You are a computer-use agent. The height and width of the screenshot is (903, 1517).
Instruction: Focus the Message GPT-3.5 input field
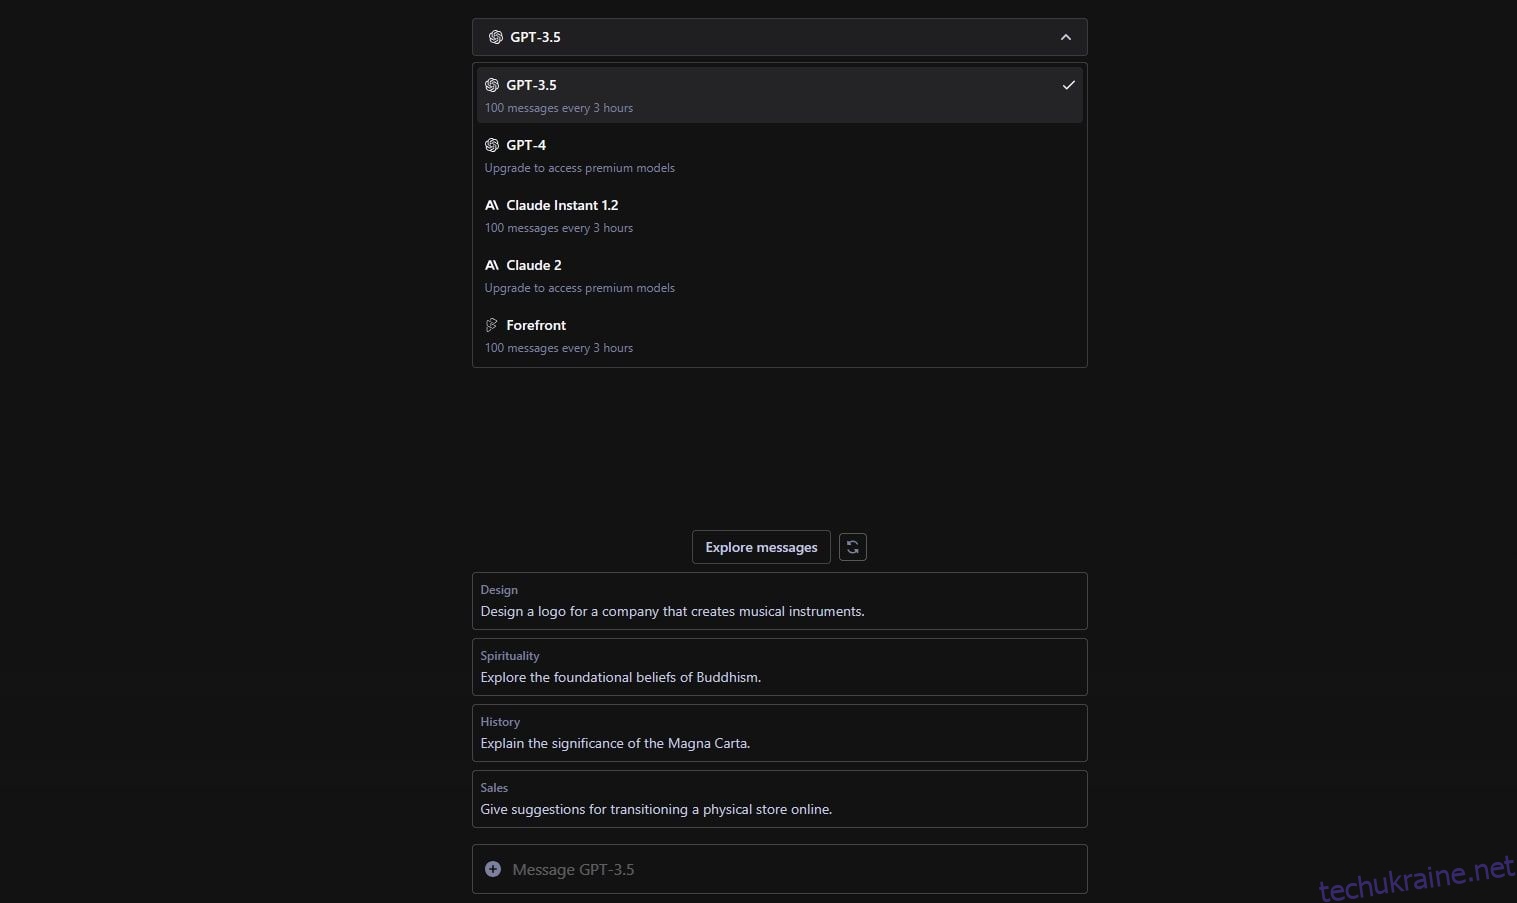point(779,869)
